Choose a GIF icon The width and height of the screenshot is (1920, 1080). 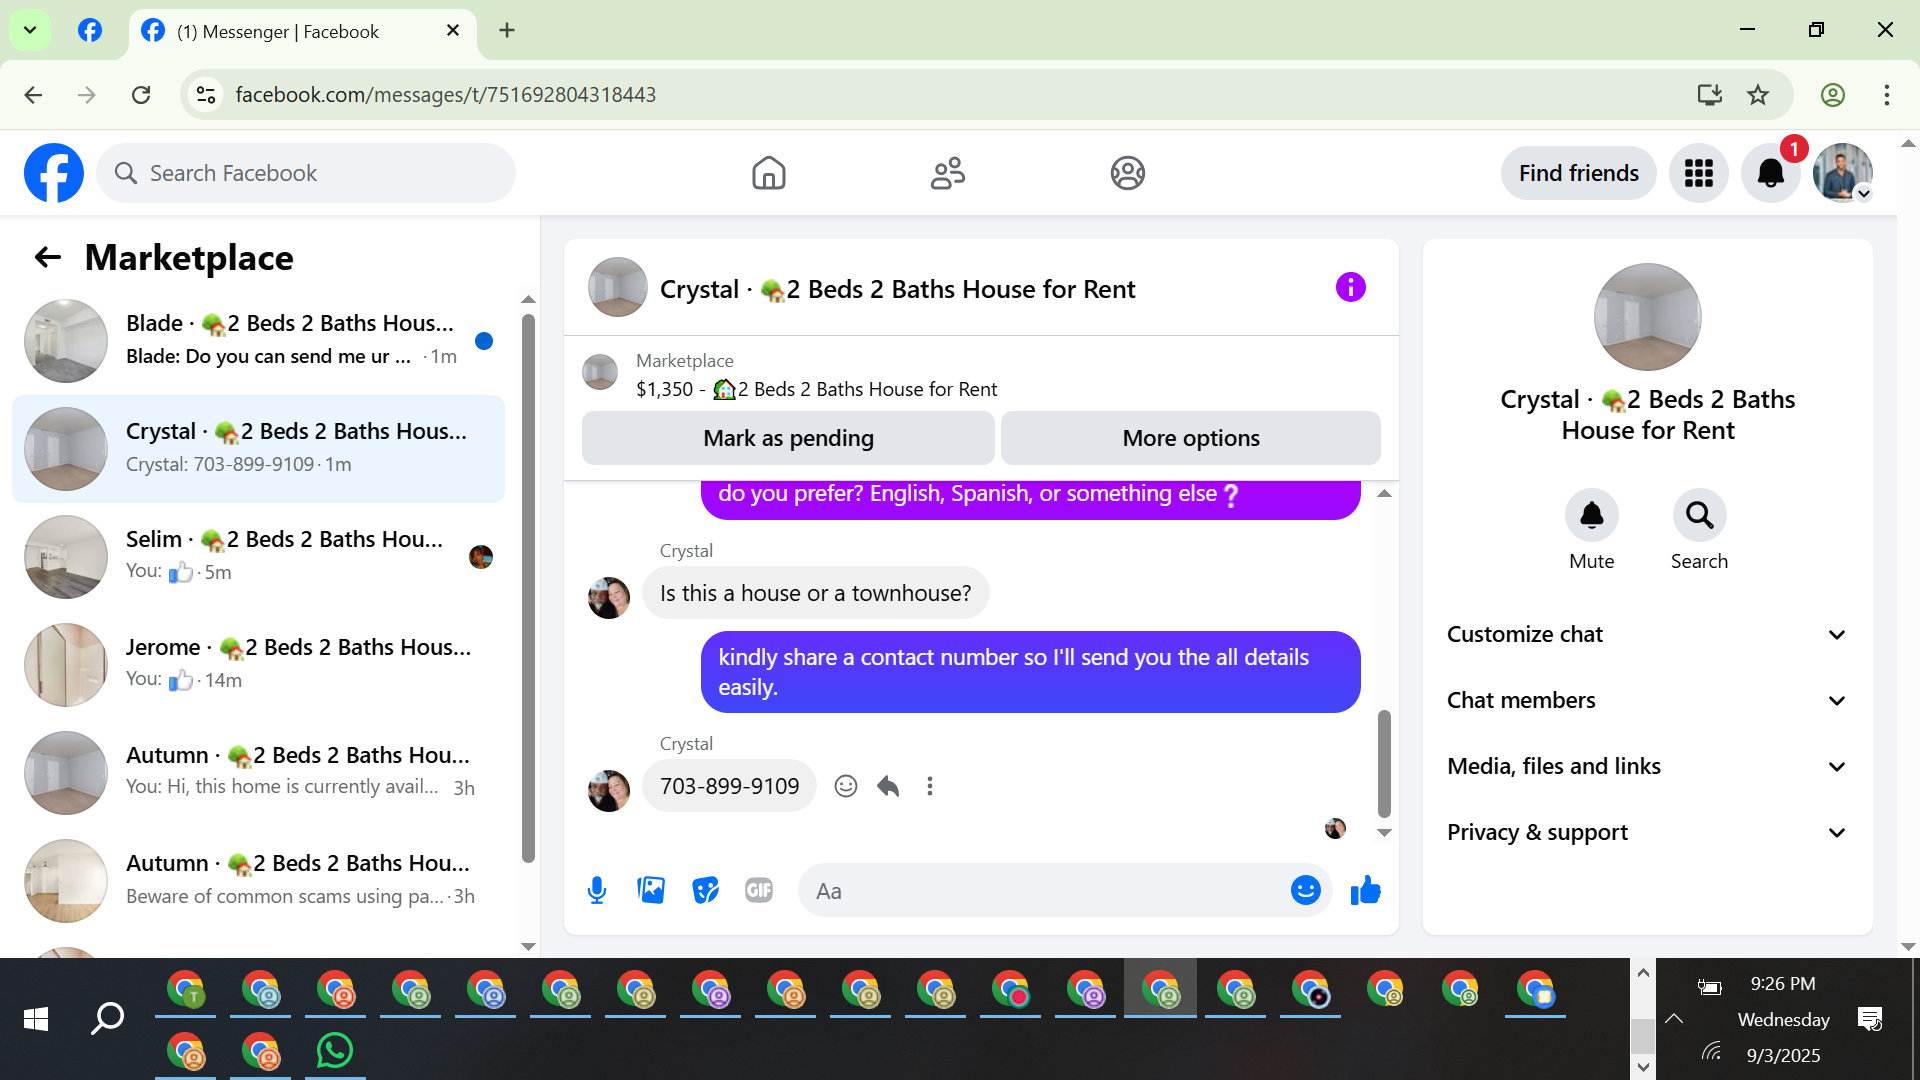pyautogui.click(x=759, y=890)
